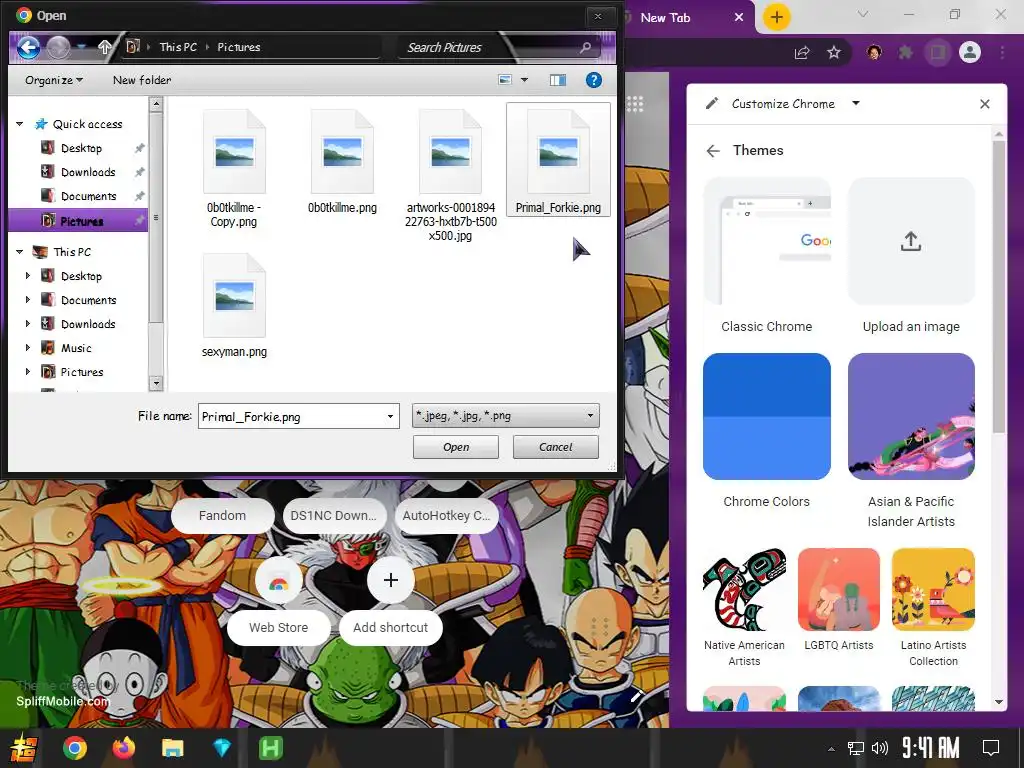Click the navigation pane scroll up arrow
The height and width of the screenshot is (768, 1024).
click(155, 104)
